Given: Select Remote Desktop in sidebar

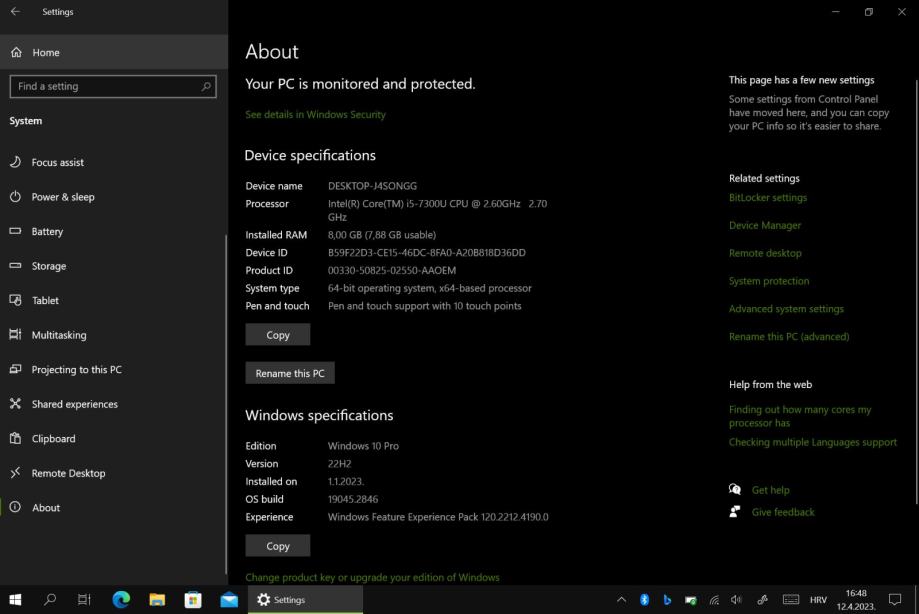Looking at the screenshot, I should (x=68, y=473).
